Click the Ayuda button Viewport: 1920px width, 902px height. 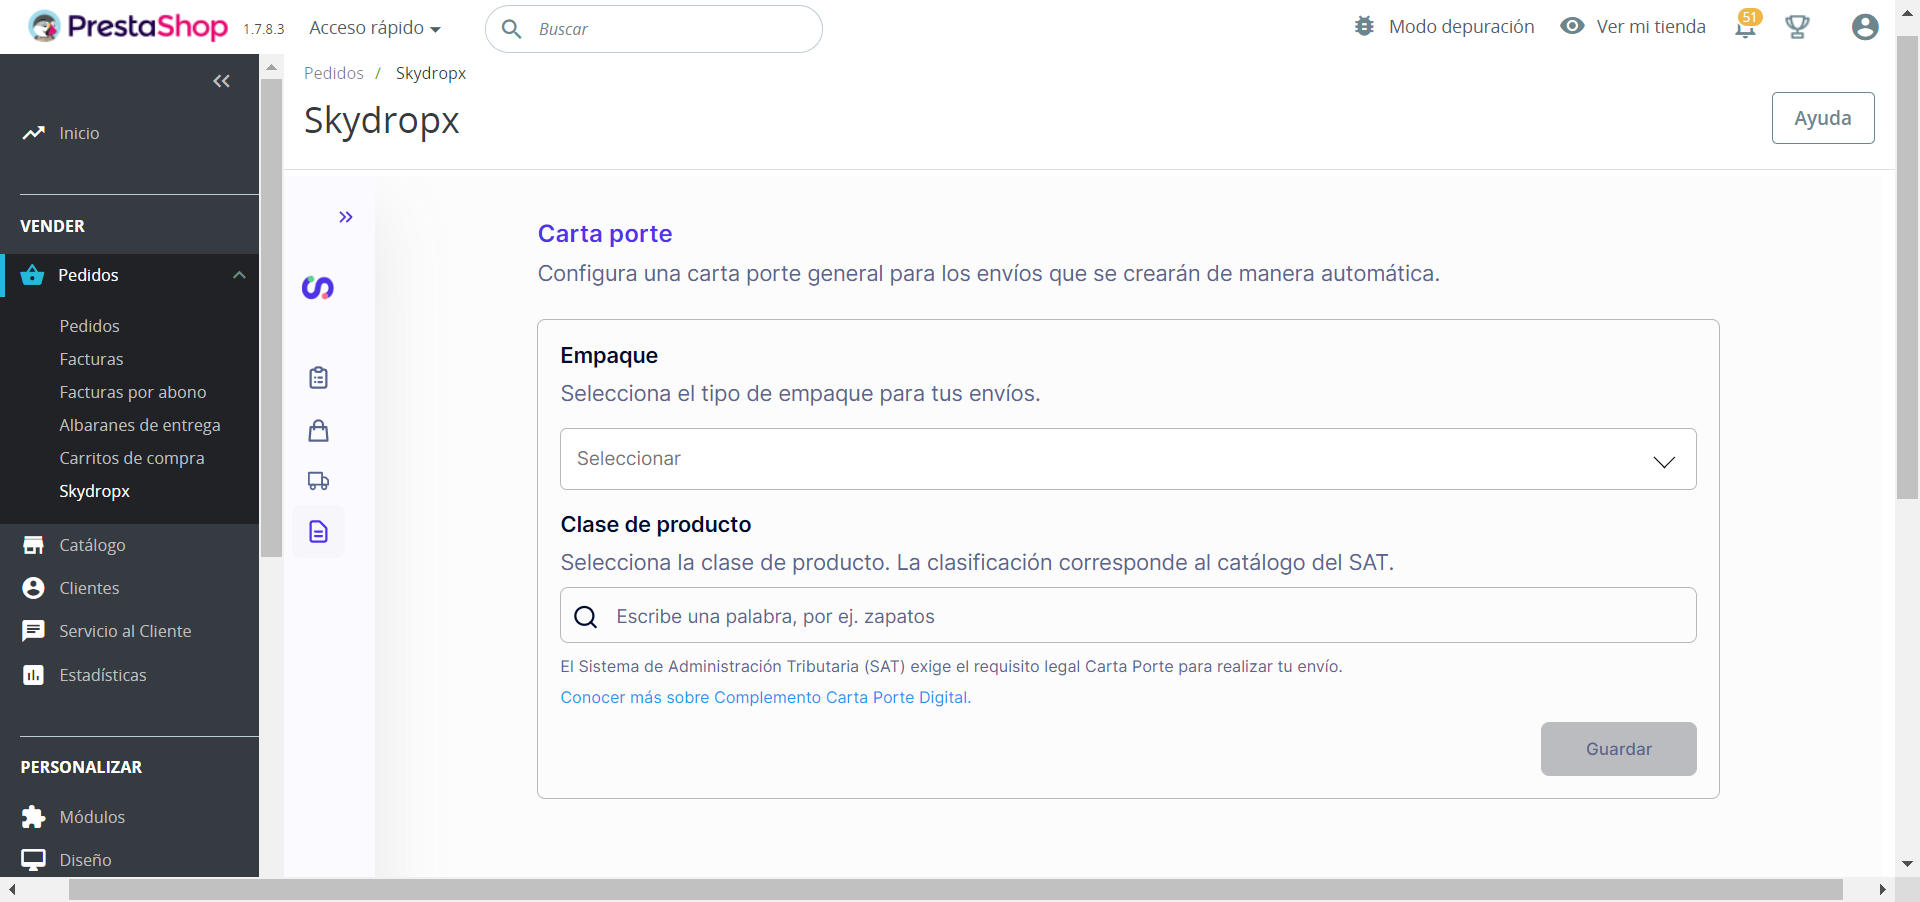click(x=1823, y=118)
